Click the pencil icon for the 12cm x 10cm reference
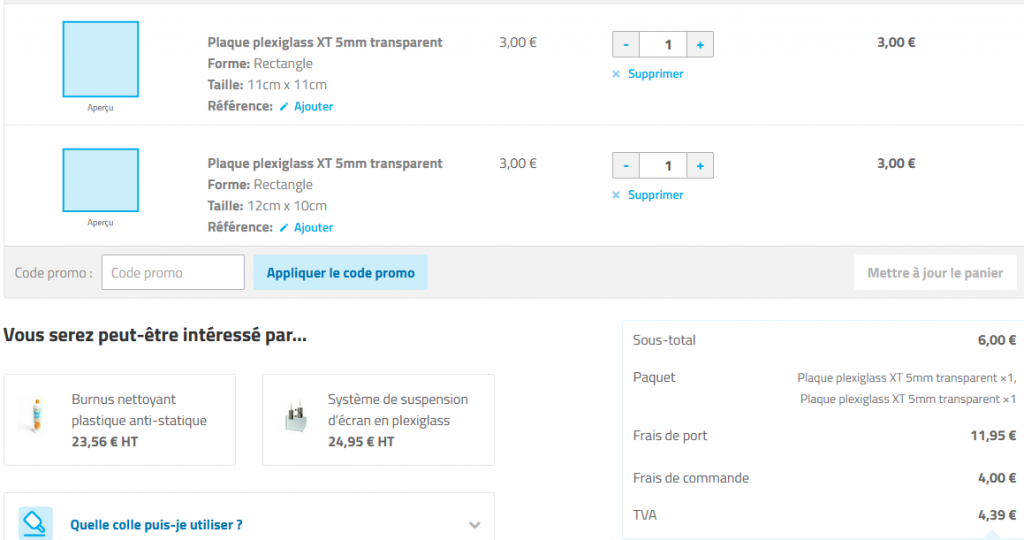 pos(284,228)
